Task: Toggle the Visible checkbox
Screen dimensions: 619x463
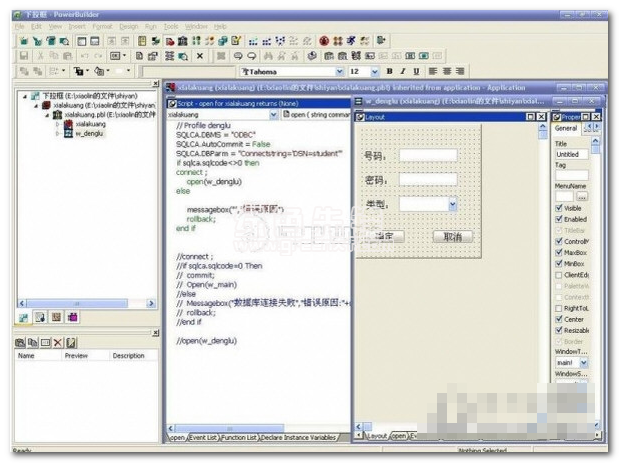Action: [x=559, y=208]
